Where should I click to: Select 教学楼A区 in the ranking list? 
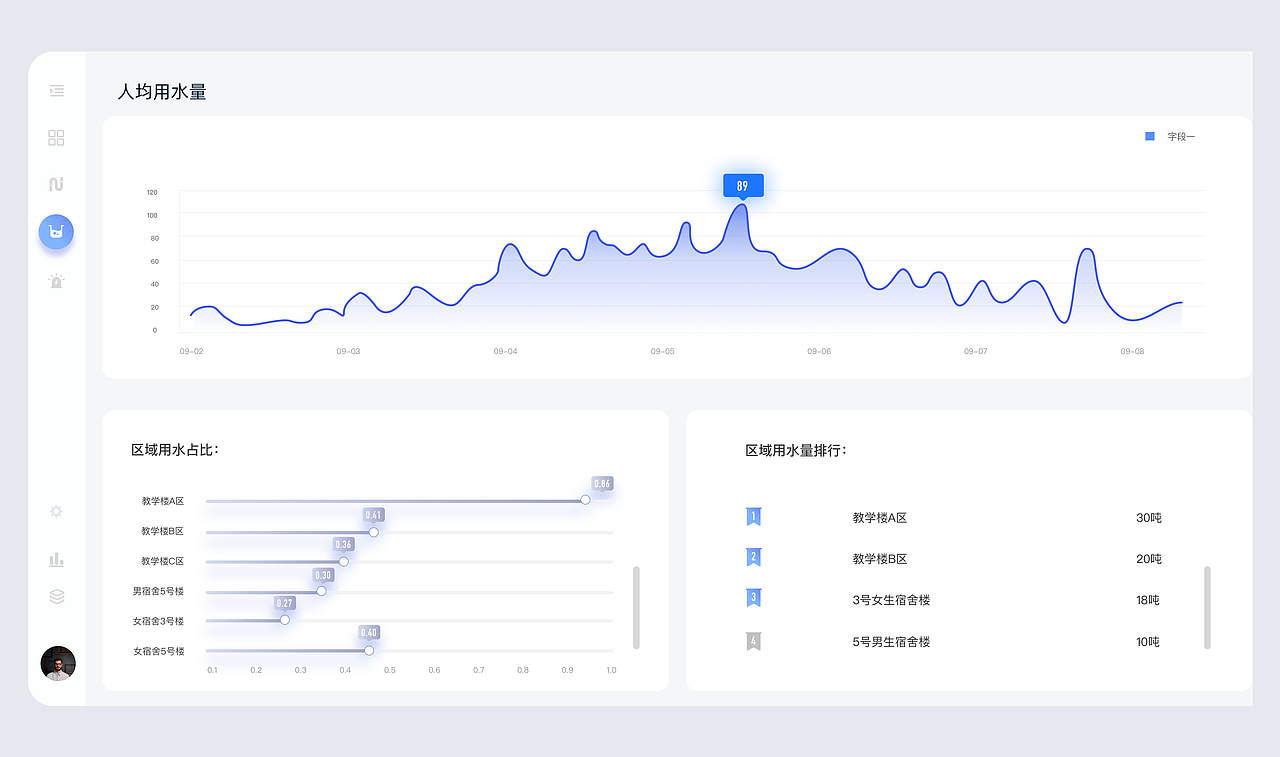pos(880,518)
